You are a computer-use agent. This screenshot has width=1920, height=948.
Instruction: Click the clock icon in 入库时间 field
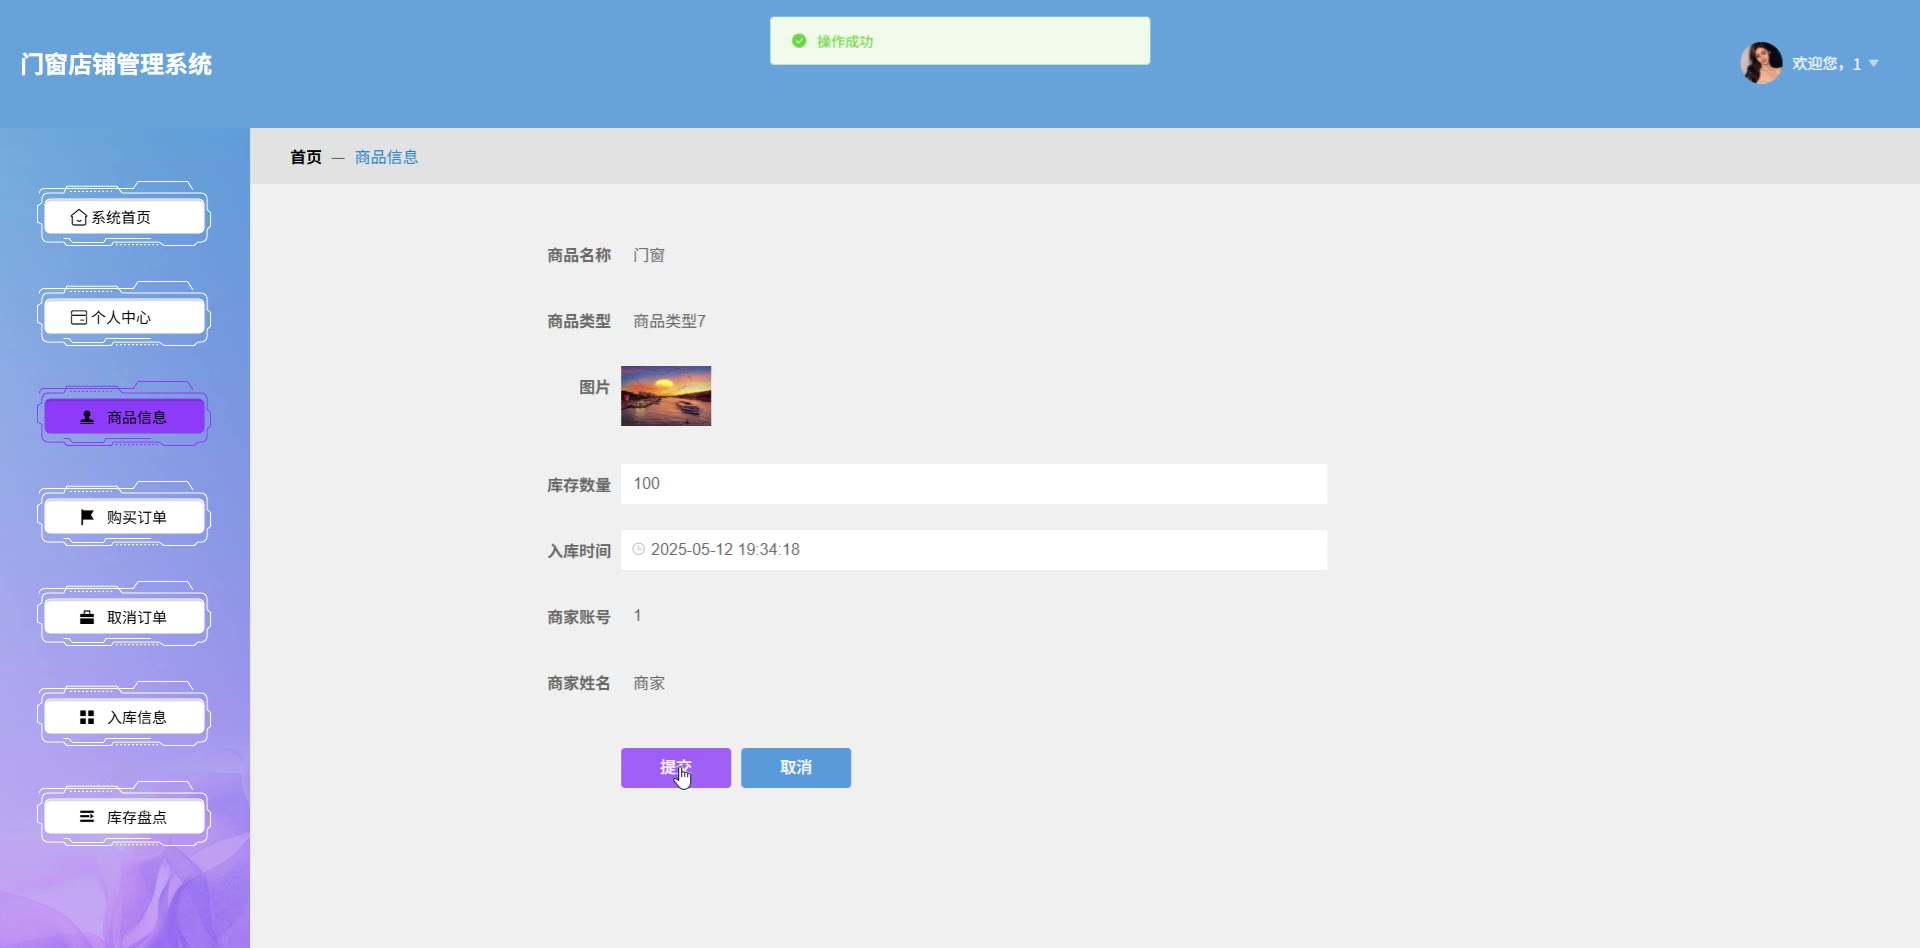(x=639, y=549)
